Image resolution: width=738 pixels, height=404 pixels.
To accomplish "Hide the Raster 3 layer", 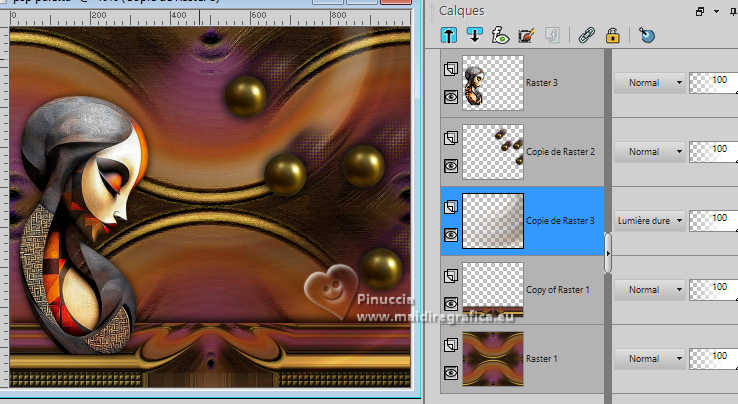I will point(450,97).
